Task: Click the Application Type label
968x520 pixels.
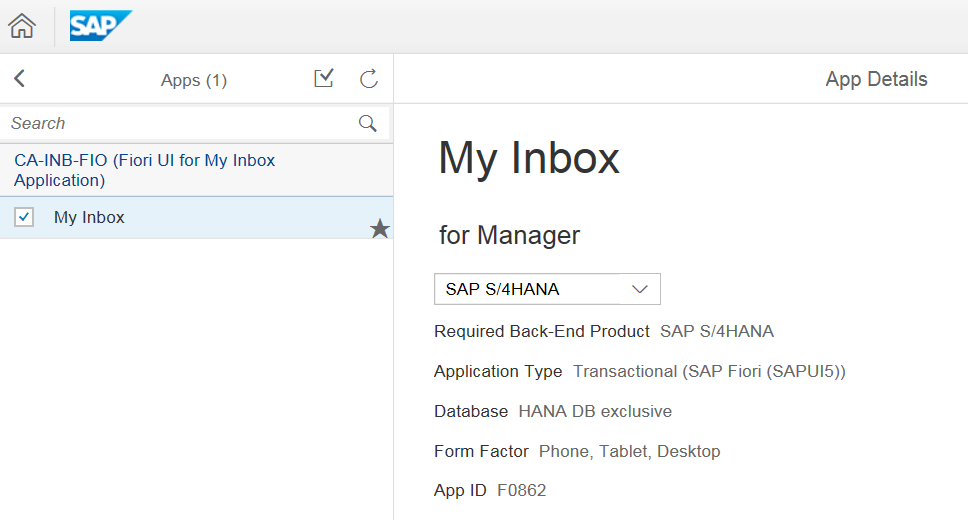Action: point(498,371)
